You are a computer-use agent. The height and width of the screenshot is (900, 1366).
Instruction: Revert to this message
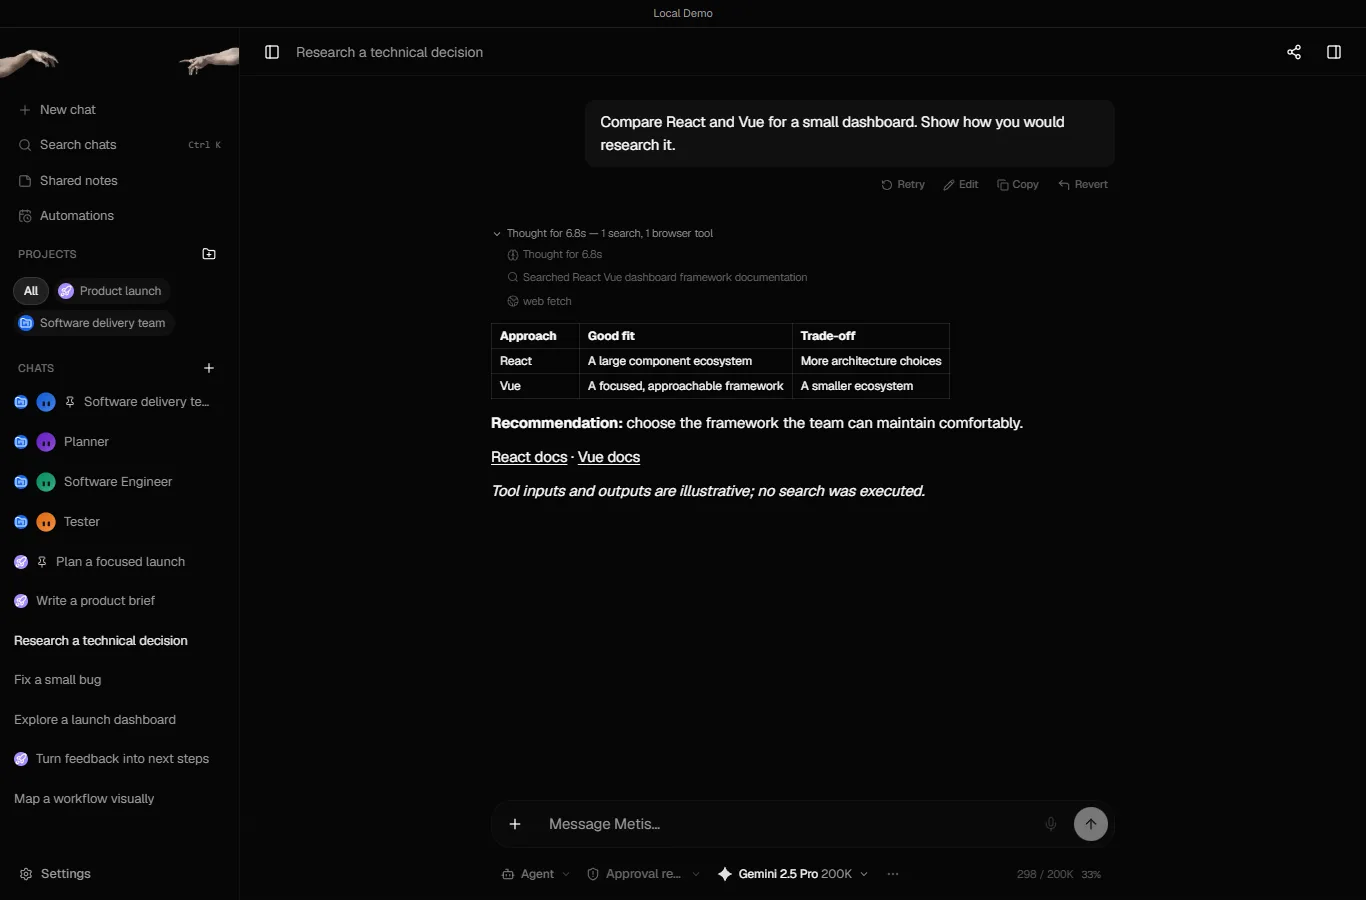point(1083,184)
